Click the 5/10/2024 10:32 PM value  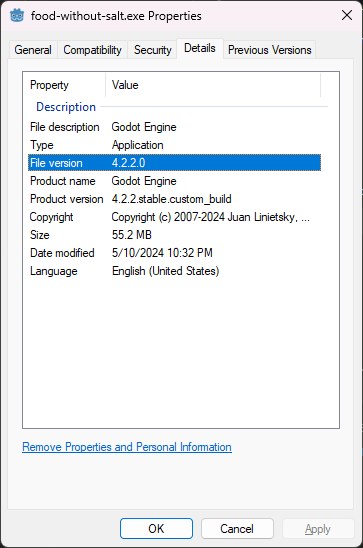coord(162,253)
